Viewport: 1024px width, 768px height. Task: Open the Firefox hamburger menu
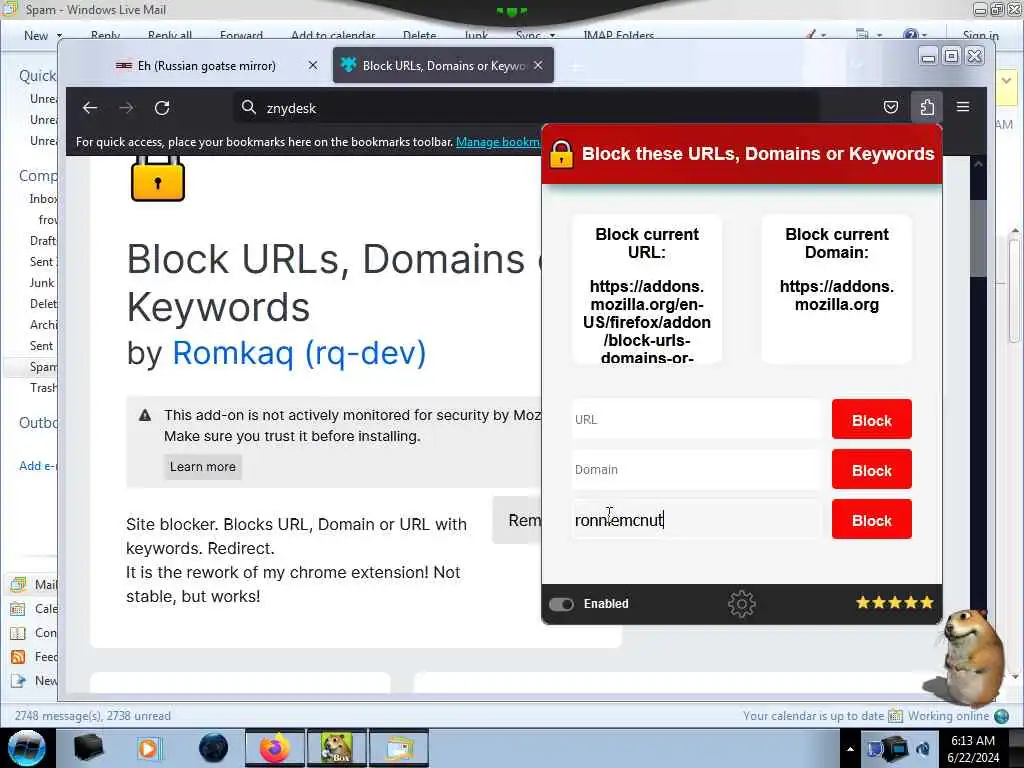click(x=963, y=106)
